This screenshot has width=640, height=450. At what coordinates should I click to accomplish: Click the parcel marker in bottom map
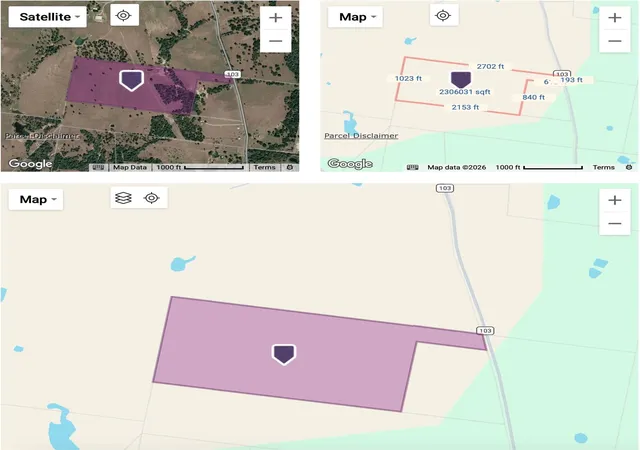click(284, 354)
